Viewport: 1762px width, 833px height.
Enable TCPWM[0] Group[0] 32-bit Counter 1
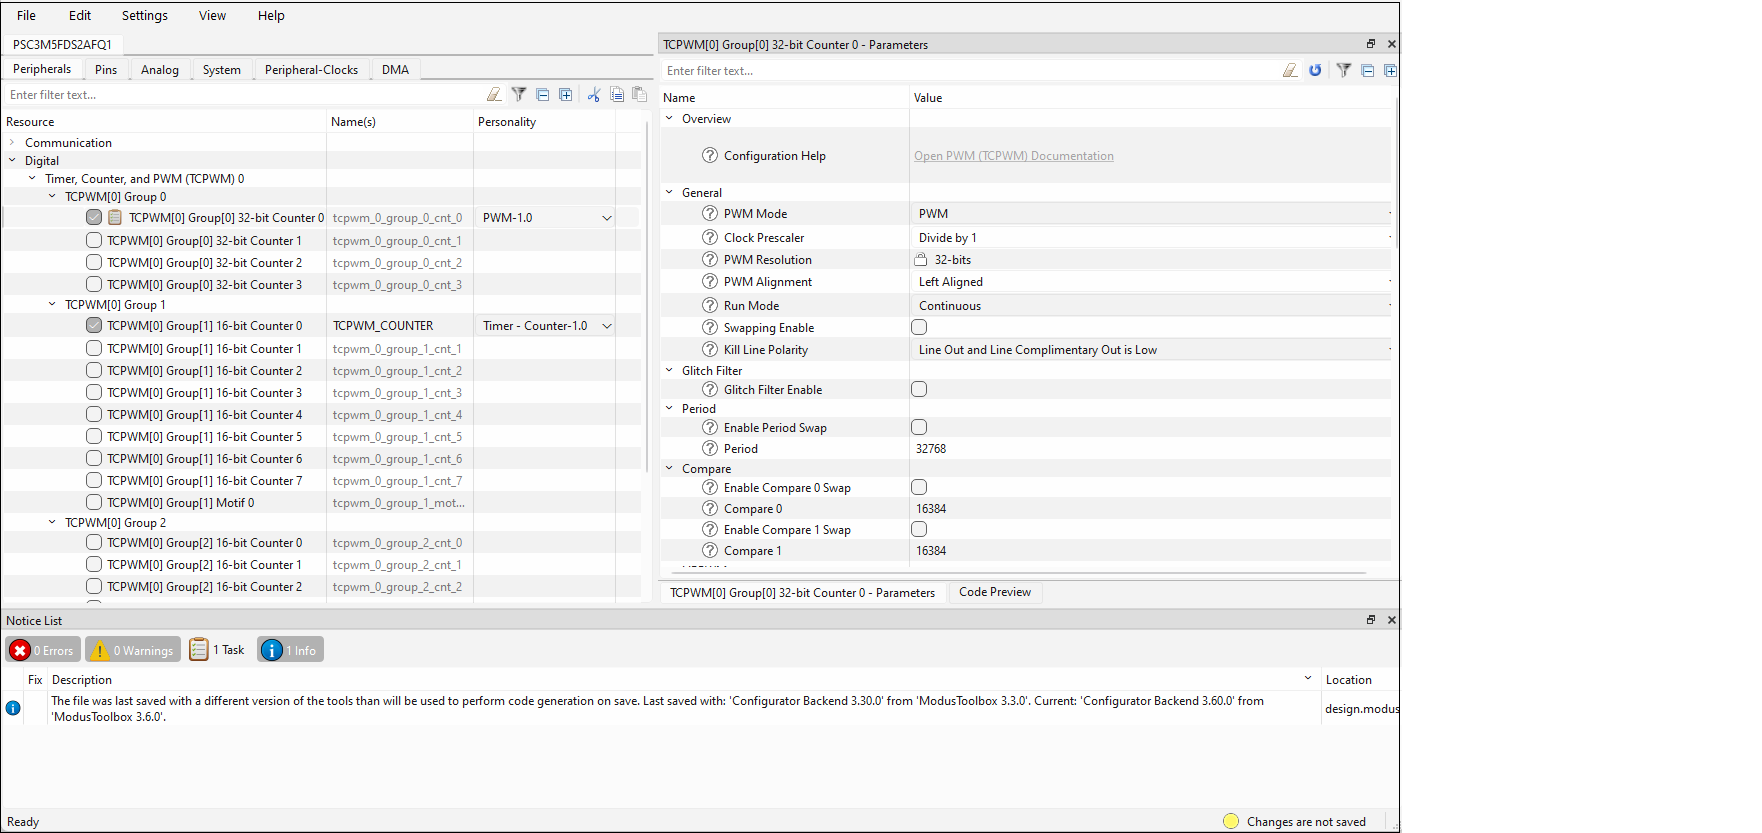94,241
